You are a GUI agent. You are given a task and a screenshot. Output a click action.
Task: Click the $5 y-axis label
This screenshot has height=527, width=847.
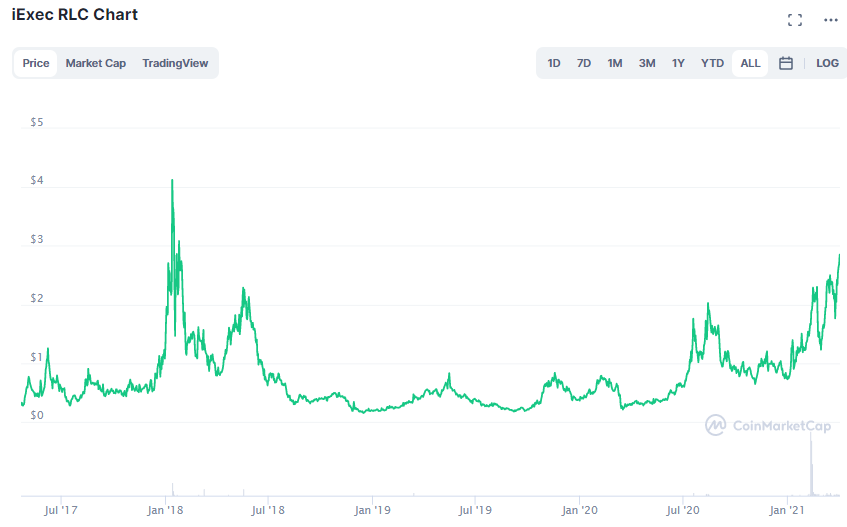click(x=37, y=122)
